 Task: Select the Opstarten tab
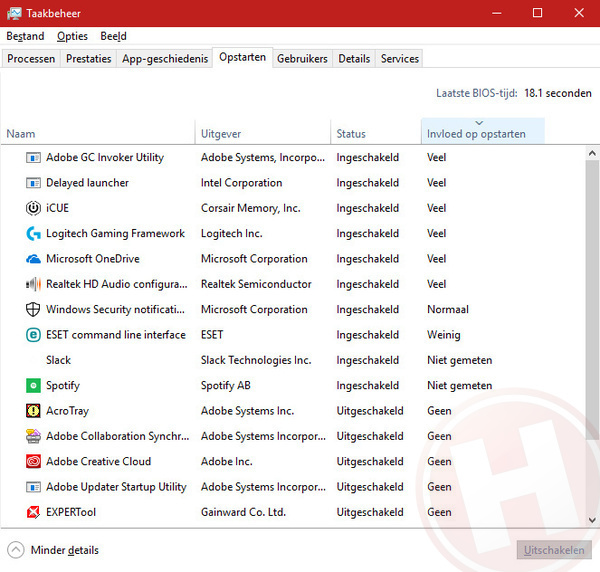242,57
